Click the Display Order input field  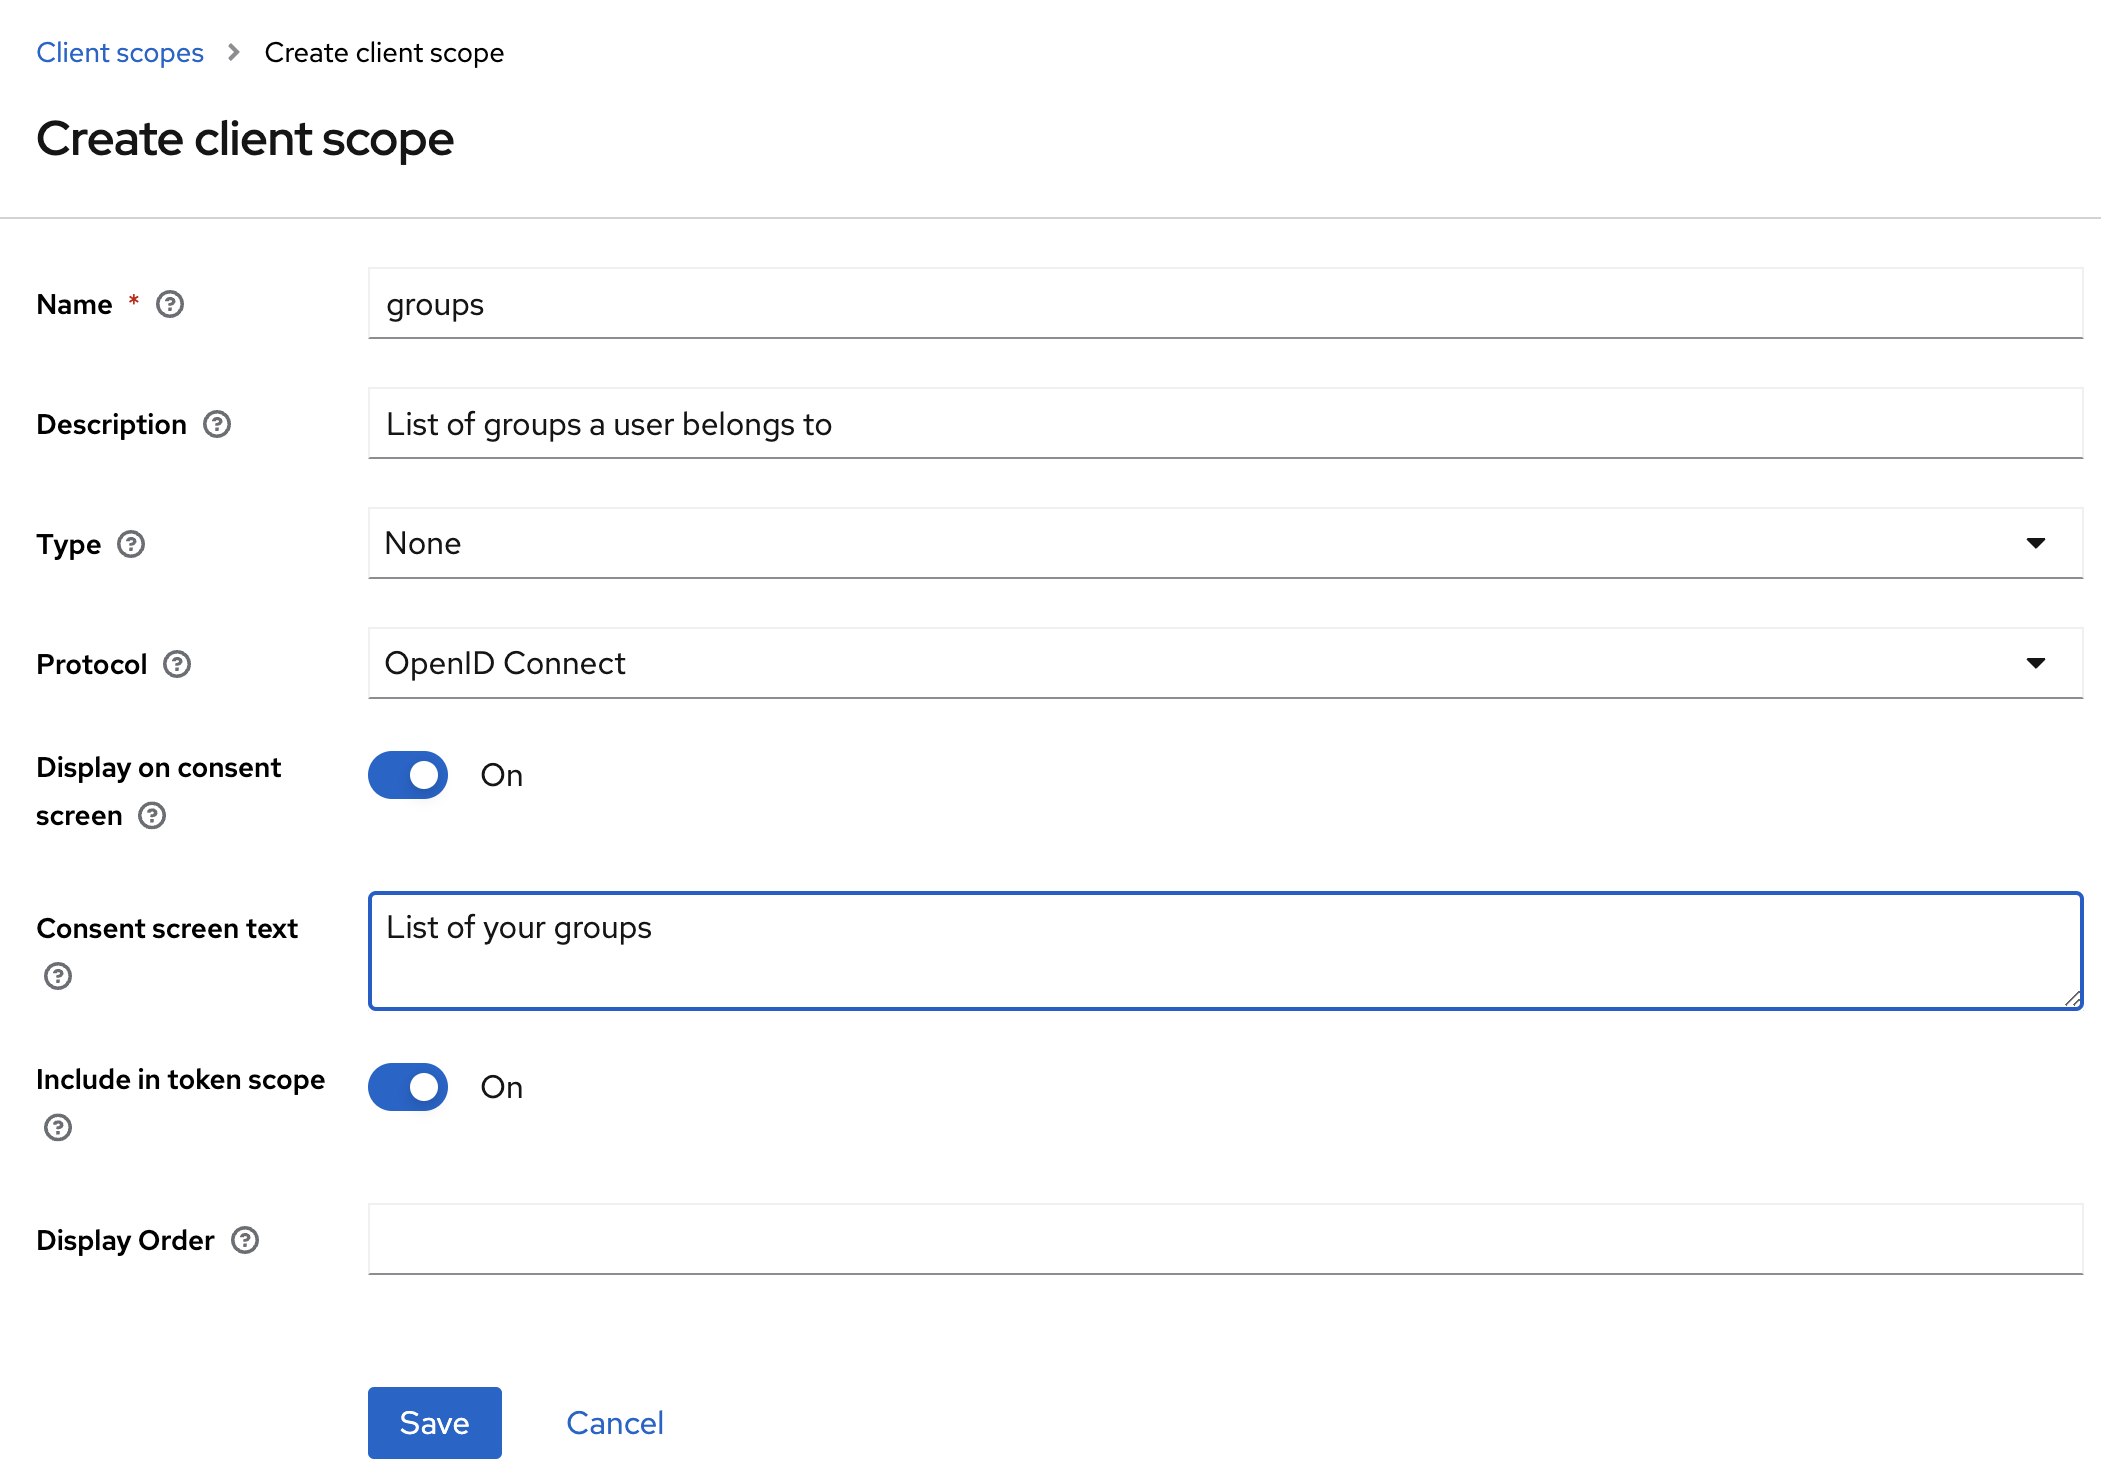[x=1223, y=1239]
